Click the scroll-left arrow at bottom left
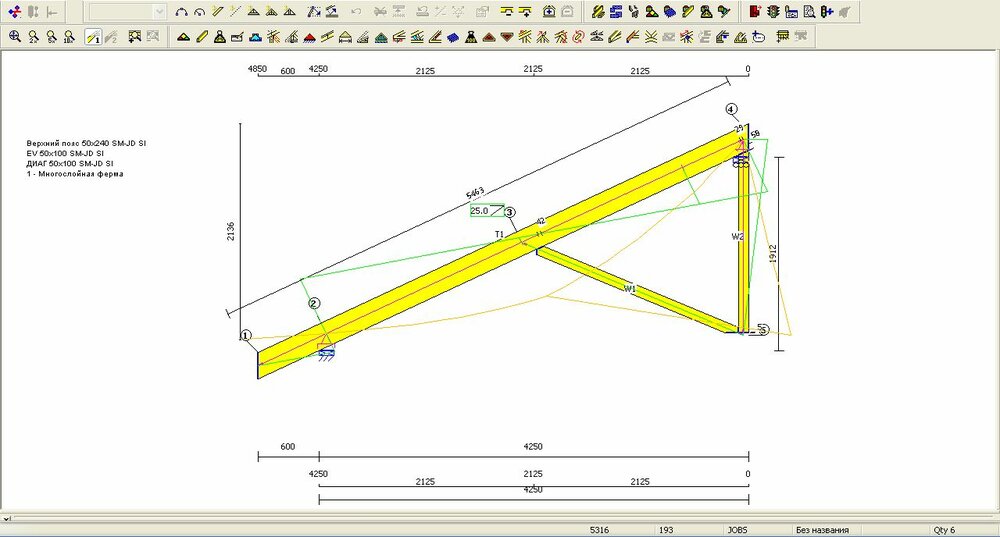 click(6, 519)
